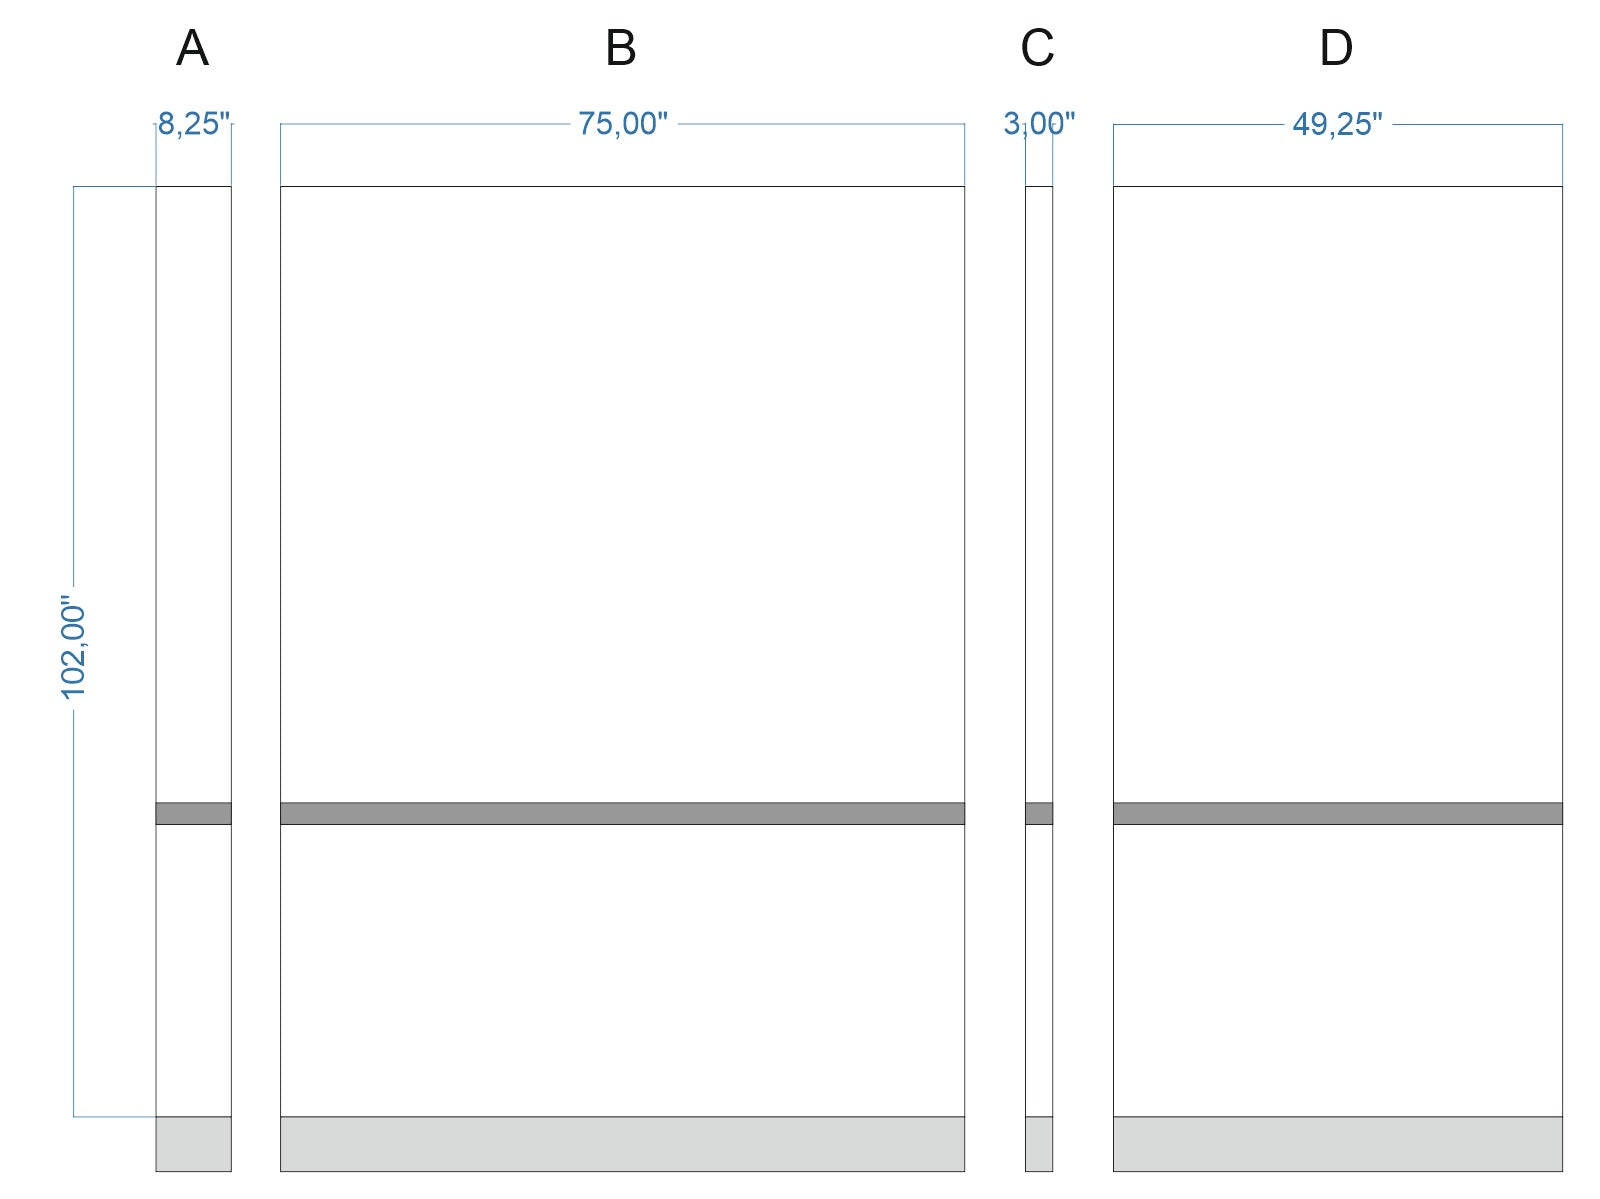This screenshot has height=1199, width=1600.
Task: Click the 8,25" width dimension text
Action: click(194, 124)
